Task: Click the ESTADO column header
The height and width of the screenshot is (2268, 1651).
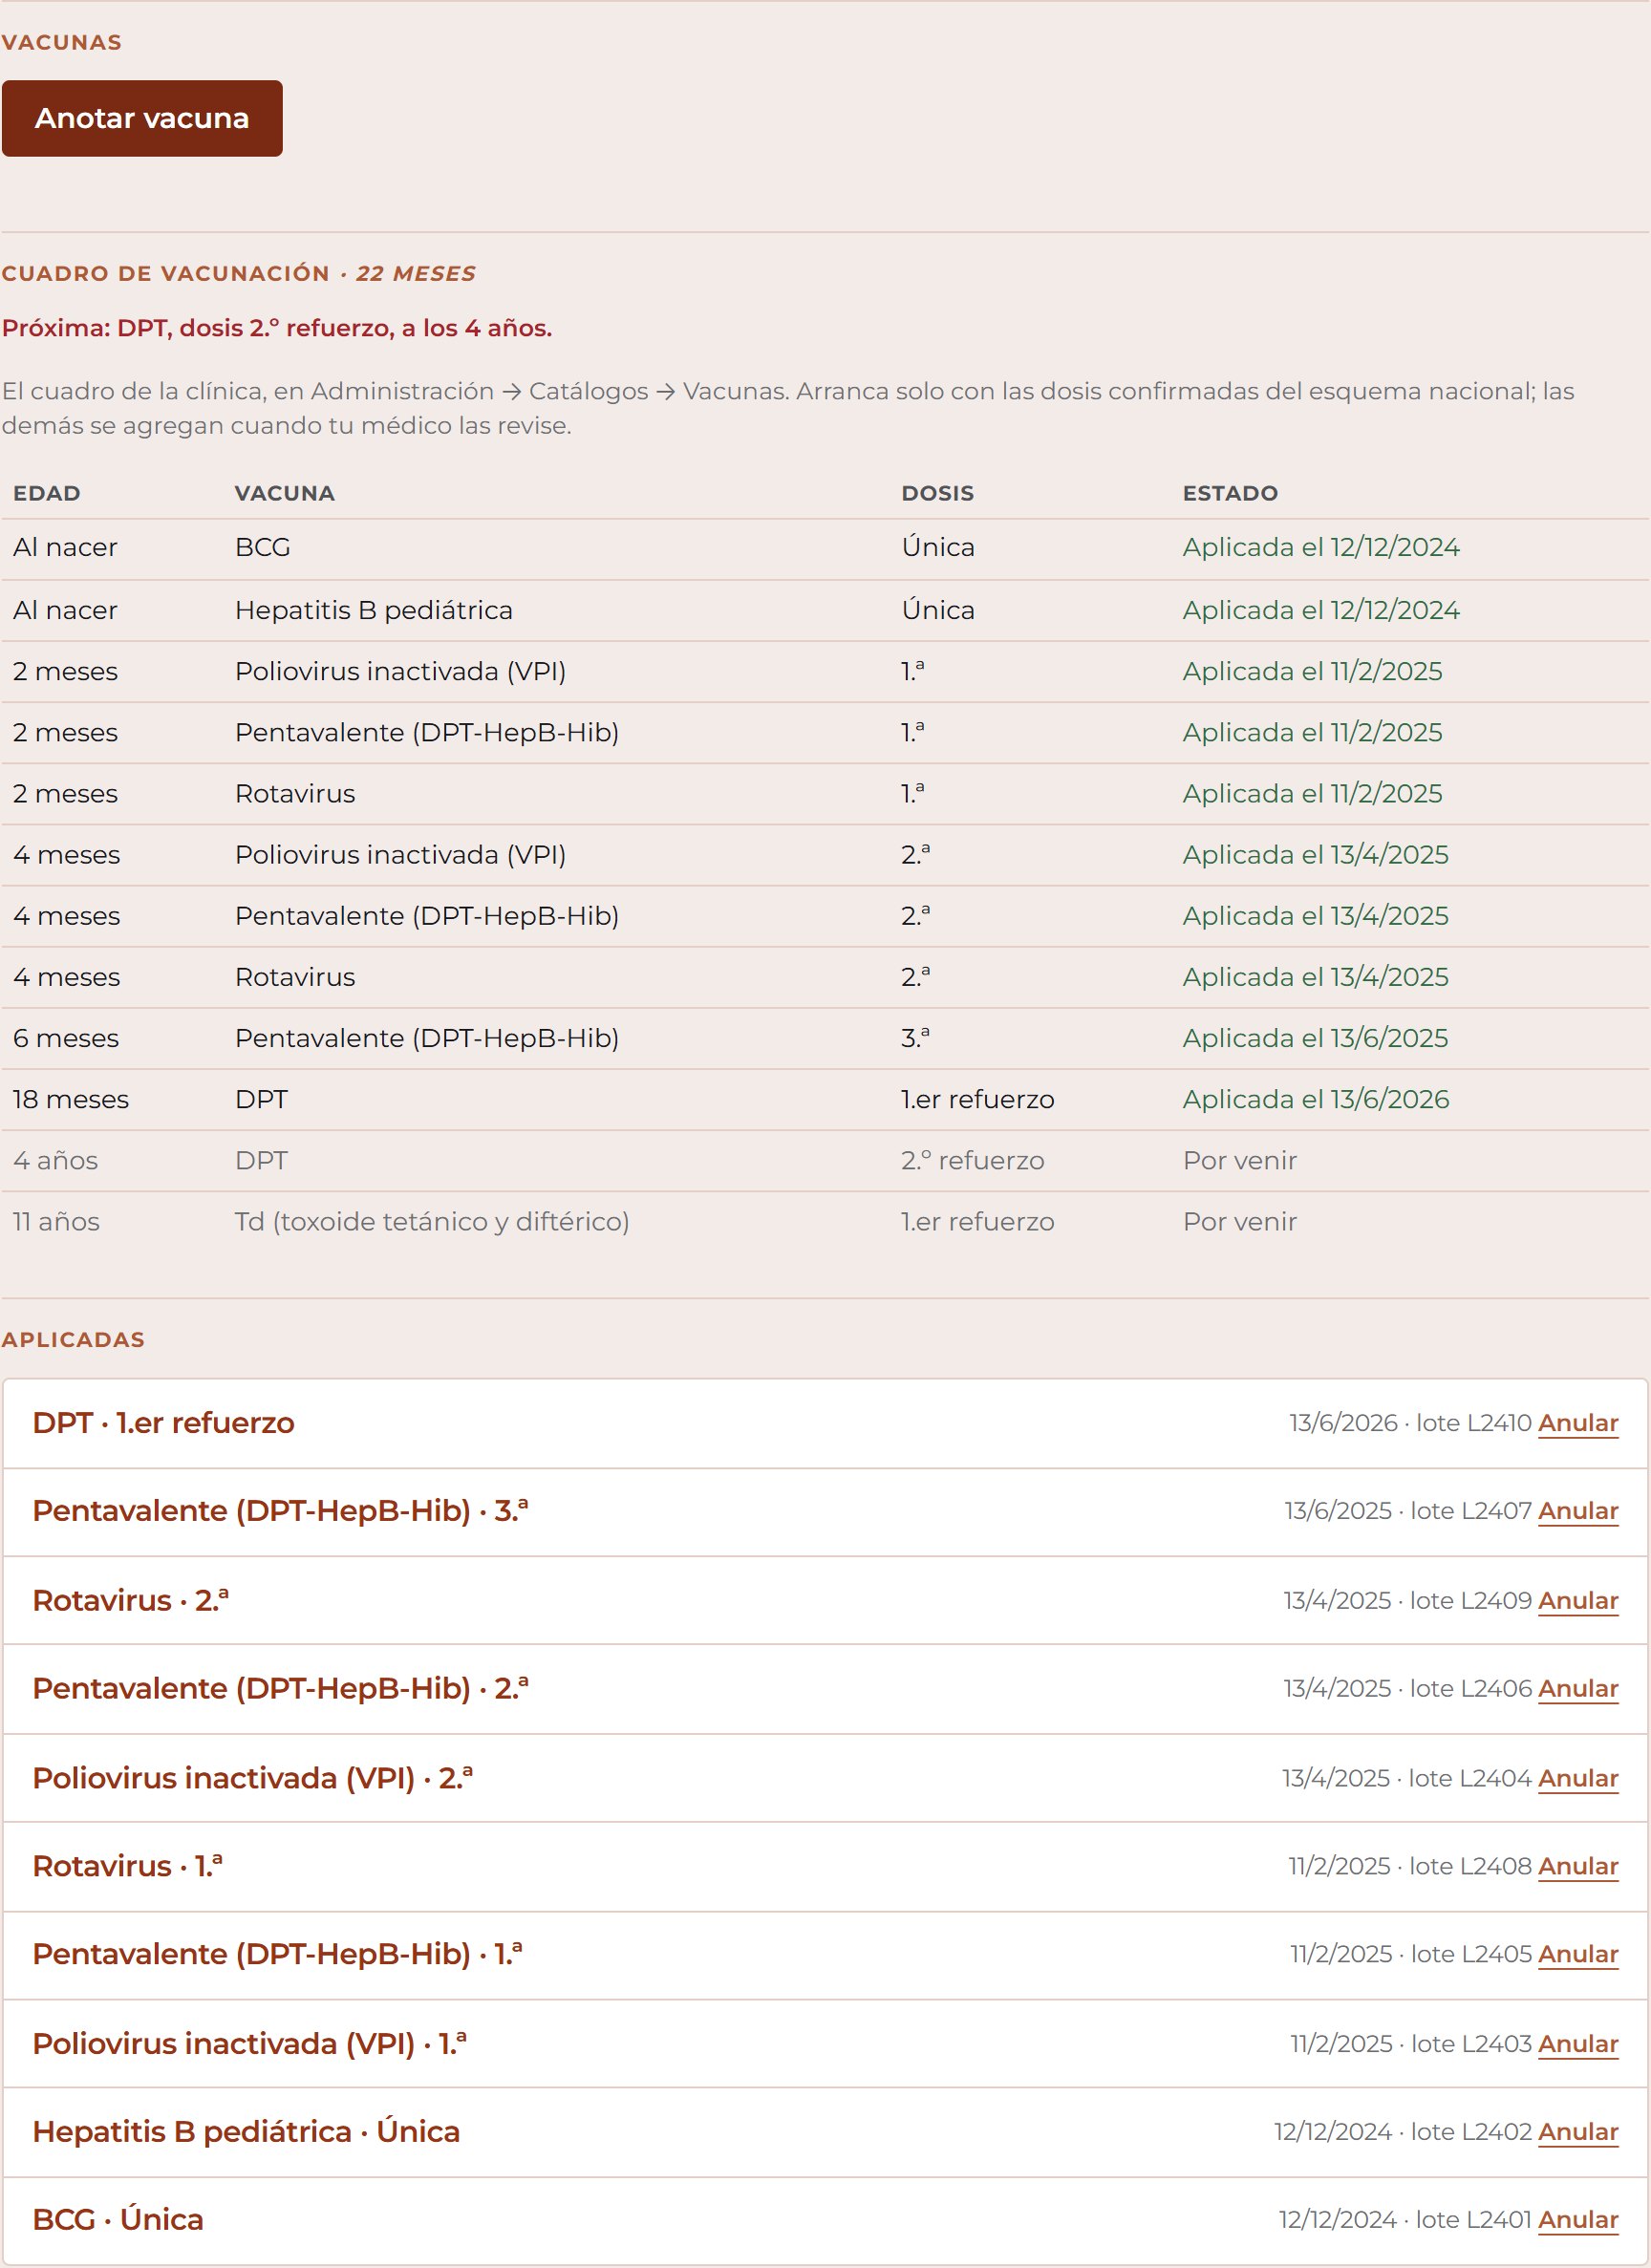Action: (x=1231, y=493)
